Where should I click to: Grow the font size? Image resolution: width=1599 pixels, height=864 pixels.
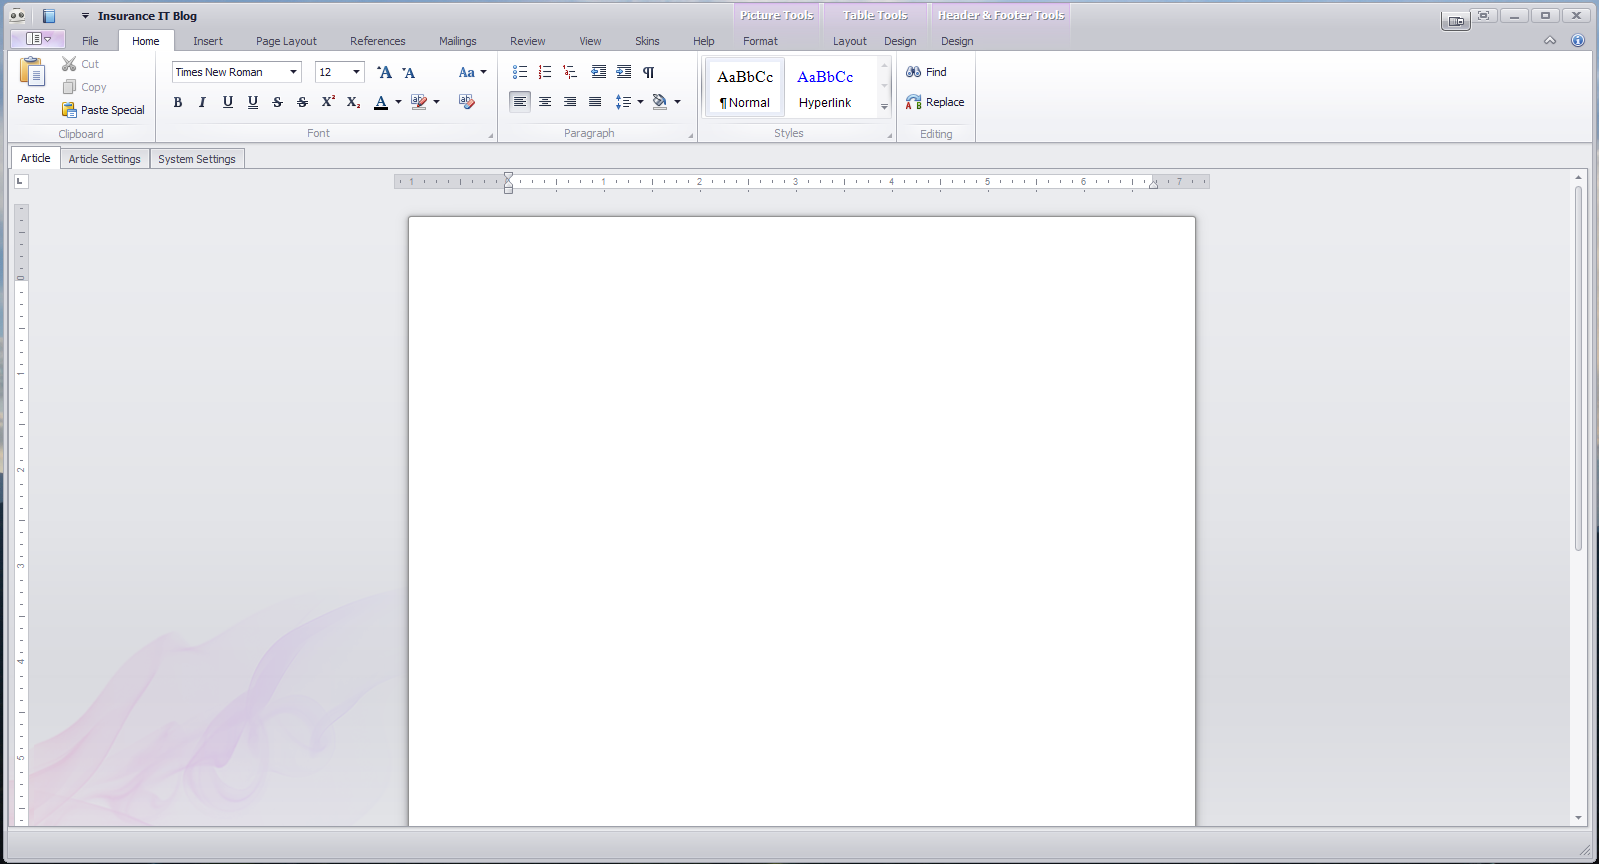coord(384,72)
